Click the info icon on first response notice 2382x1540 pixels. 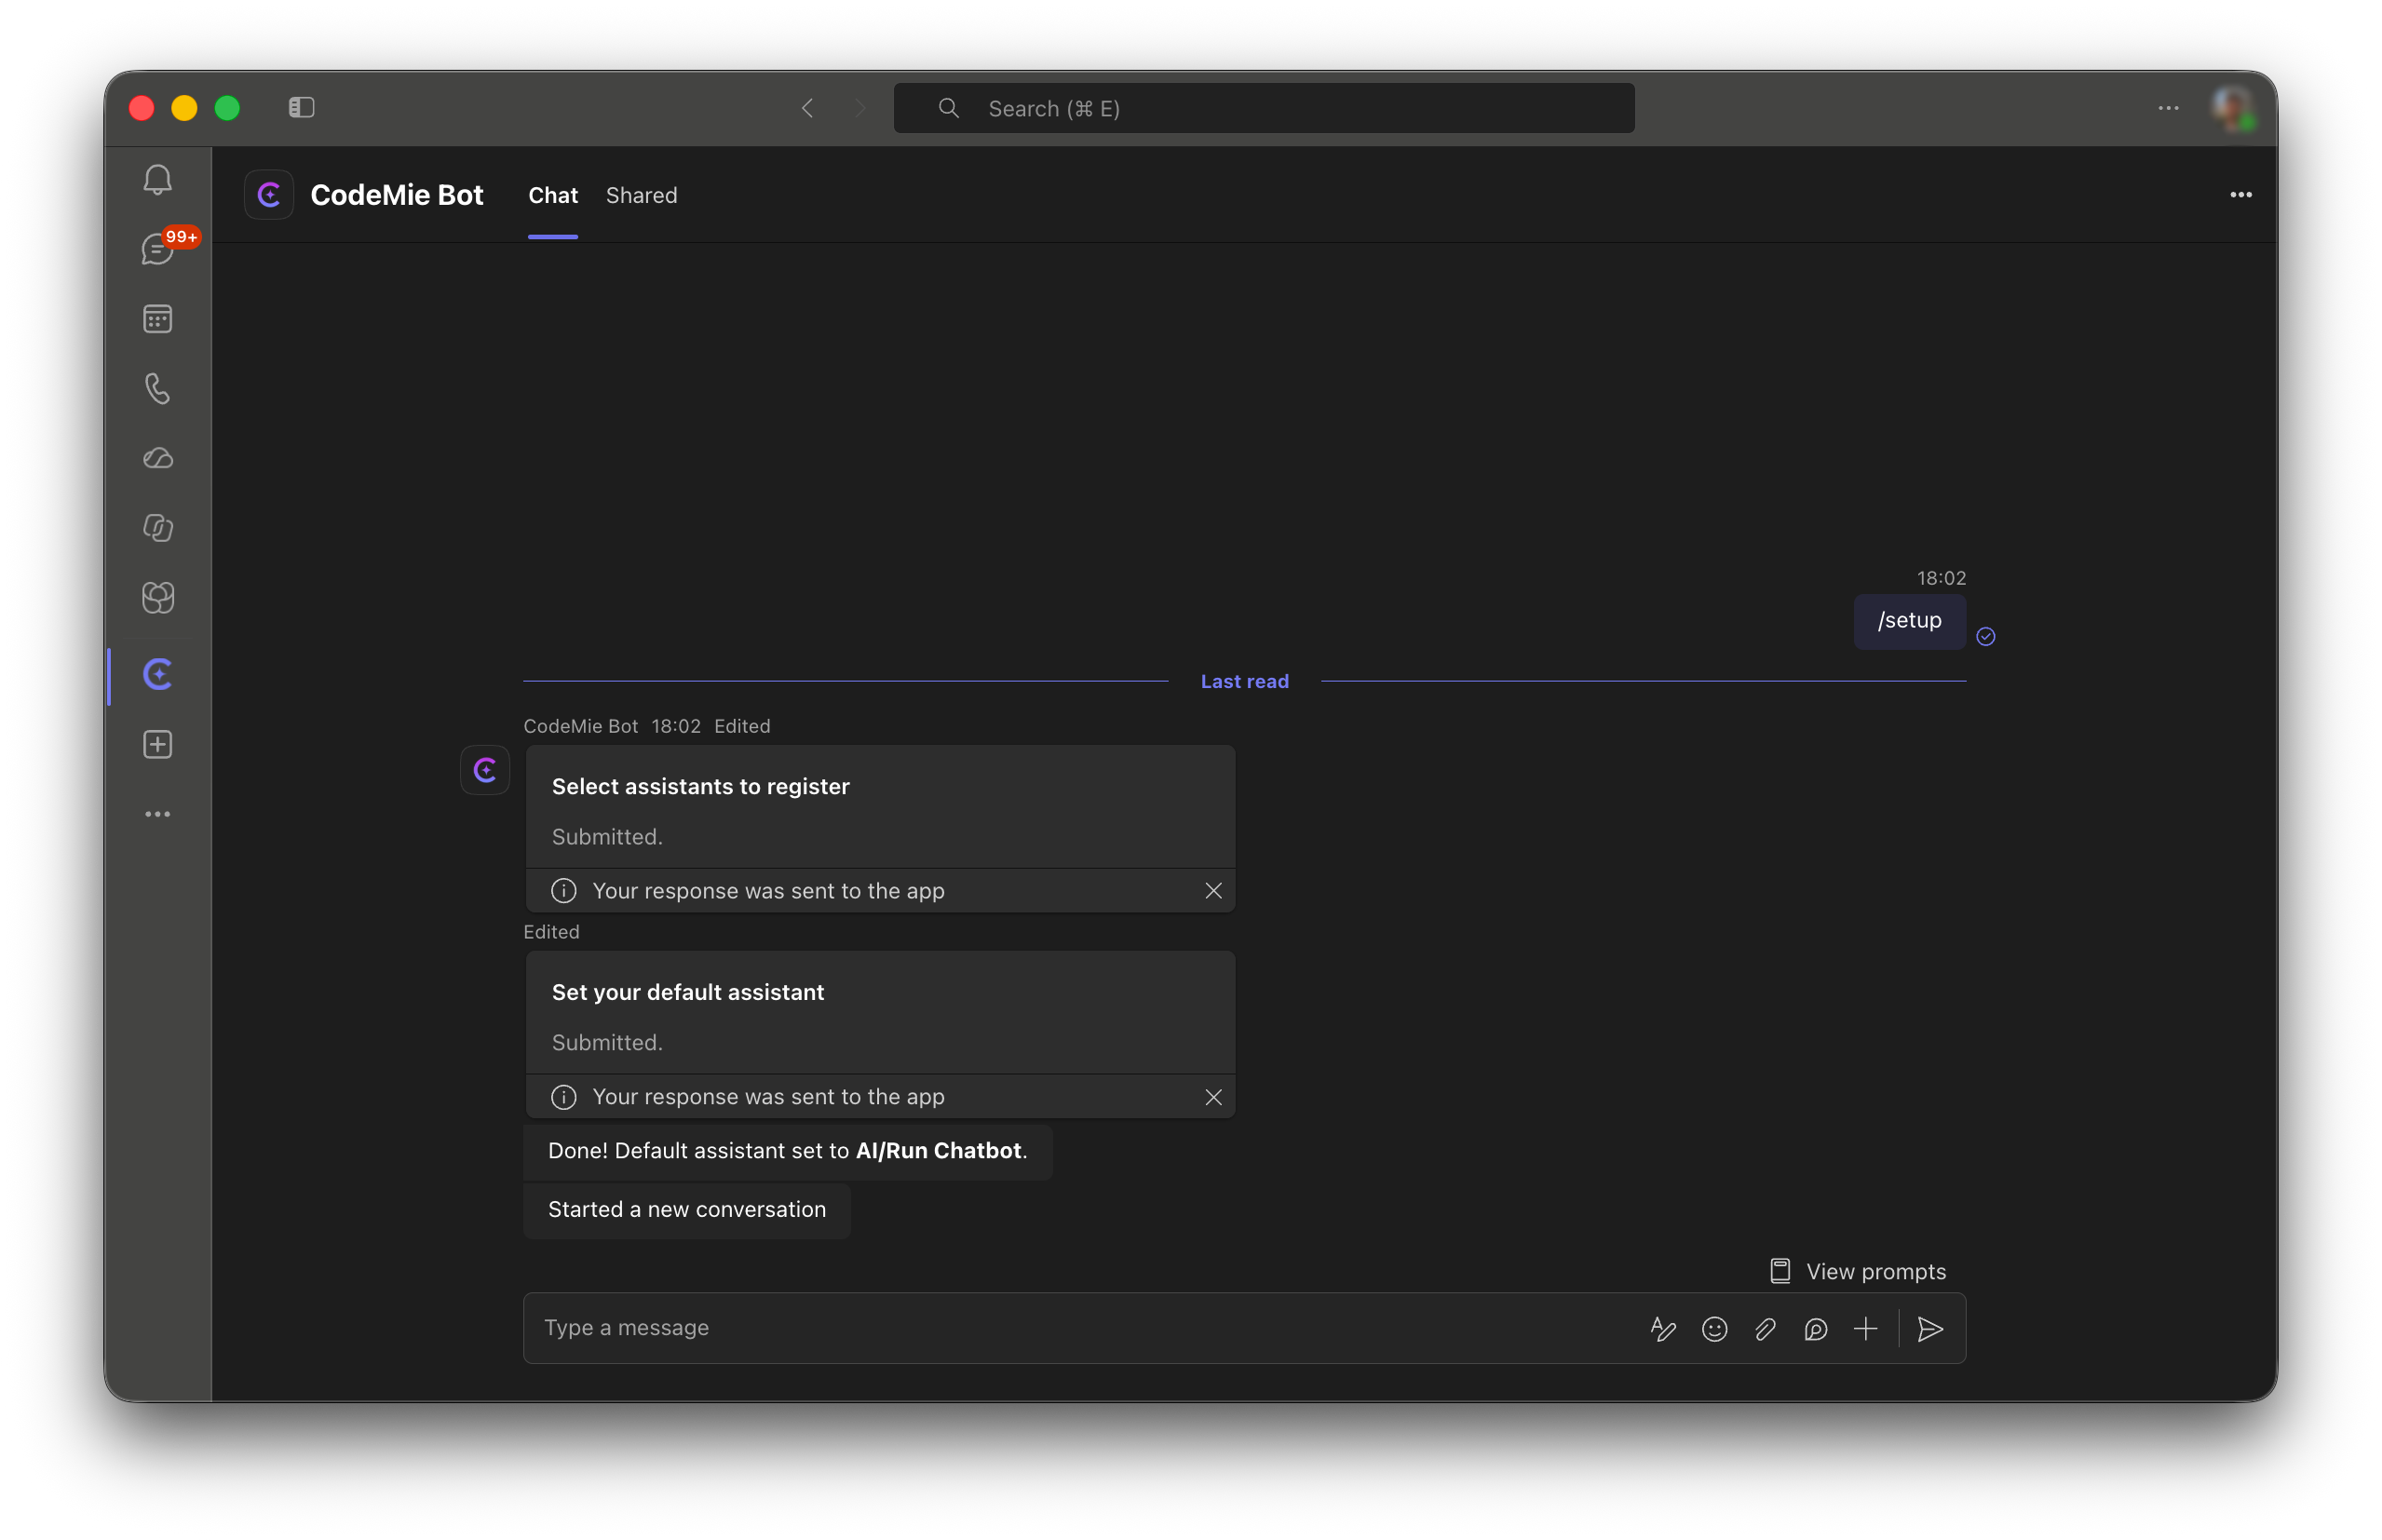pos(563,890)
